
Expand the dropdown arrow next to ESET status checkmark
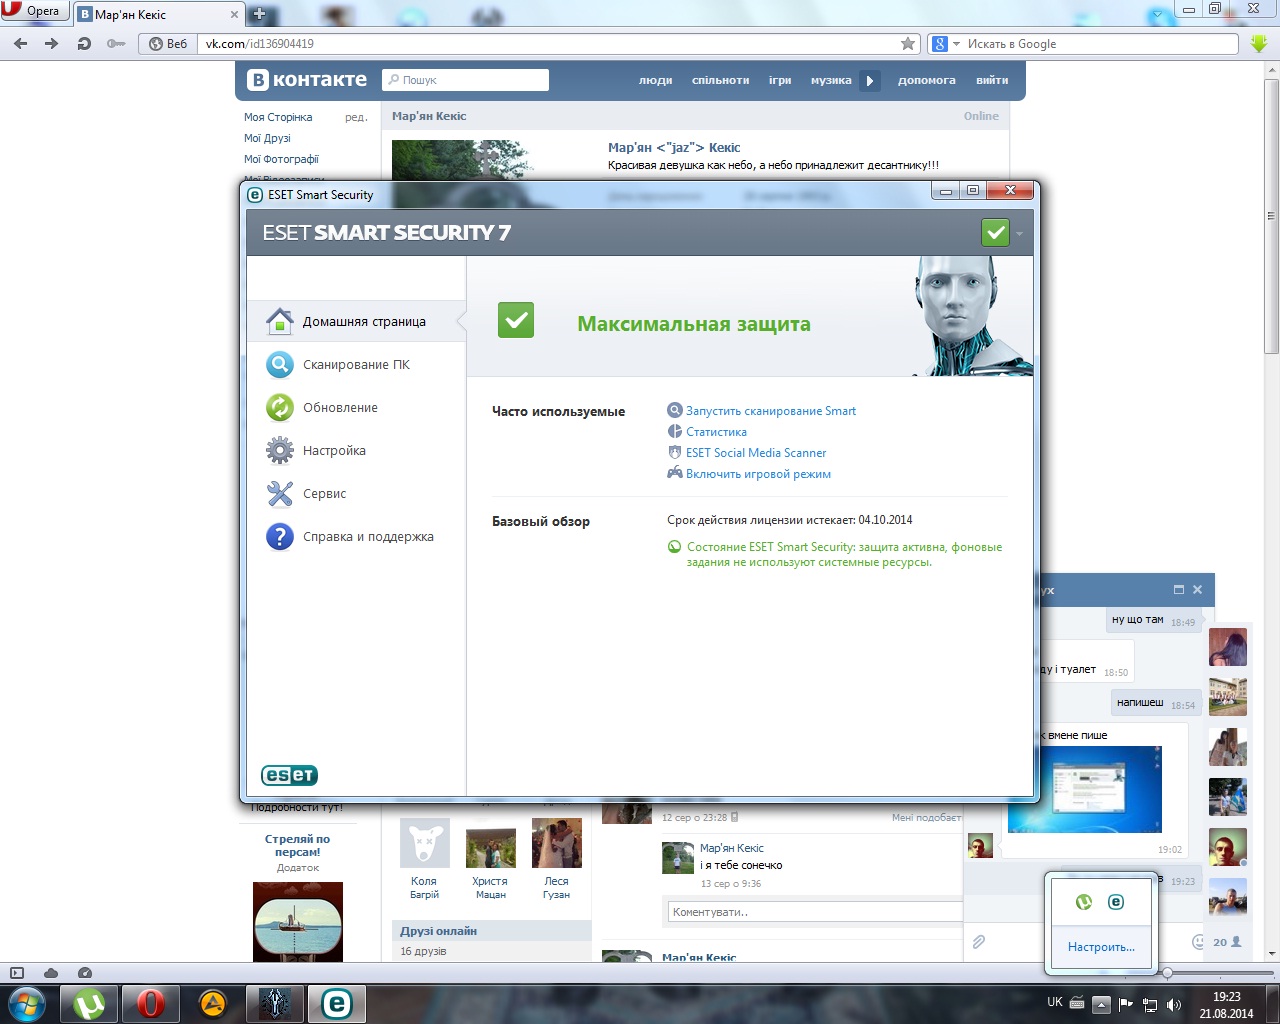[1019, 234]
